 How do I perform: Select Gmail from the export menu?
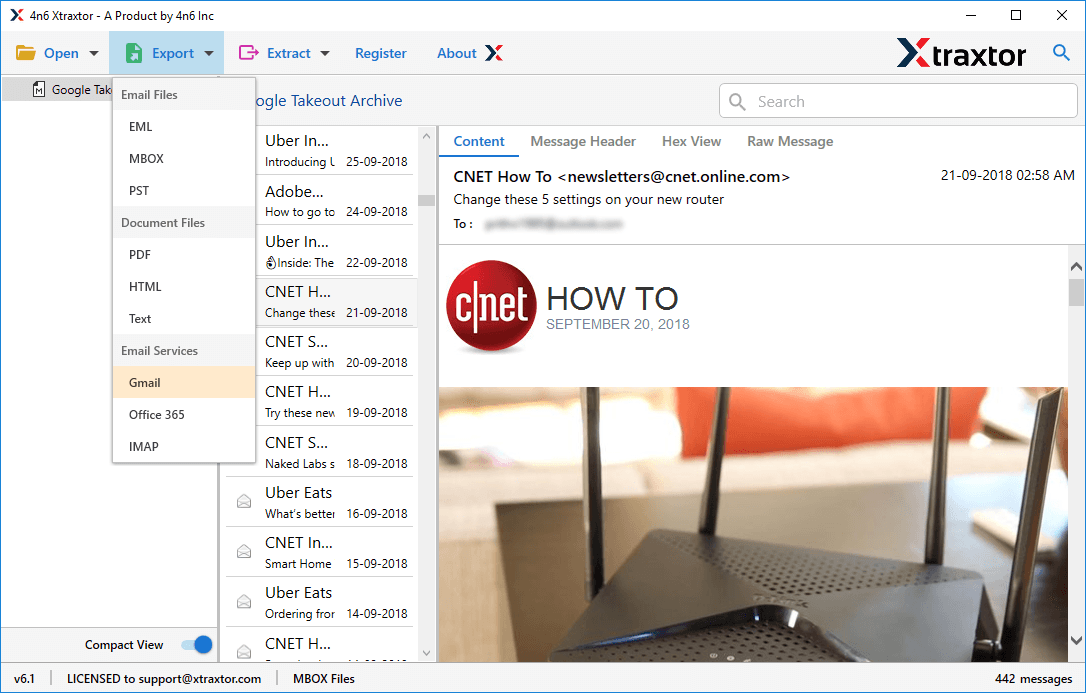145,383
